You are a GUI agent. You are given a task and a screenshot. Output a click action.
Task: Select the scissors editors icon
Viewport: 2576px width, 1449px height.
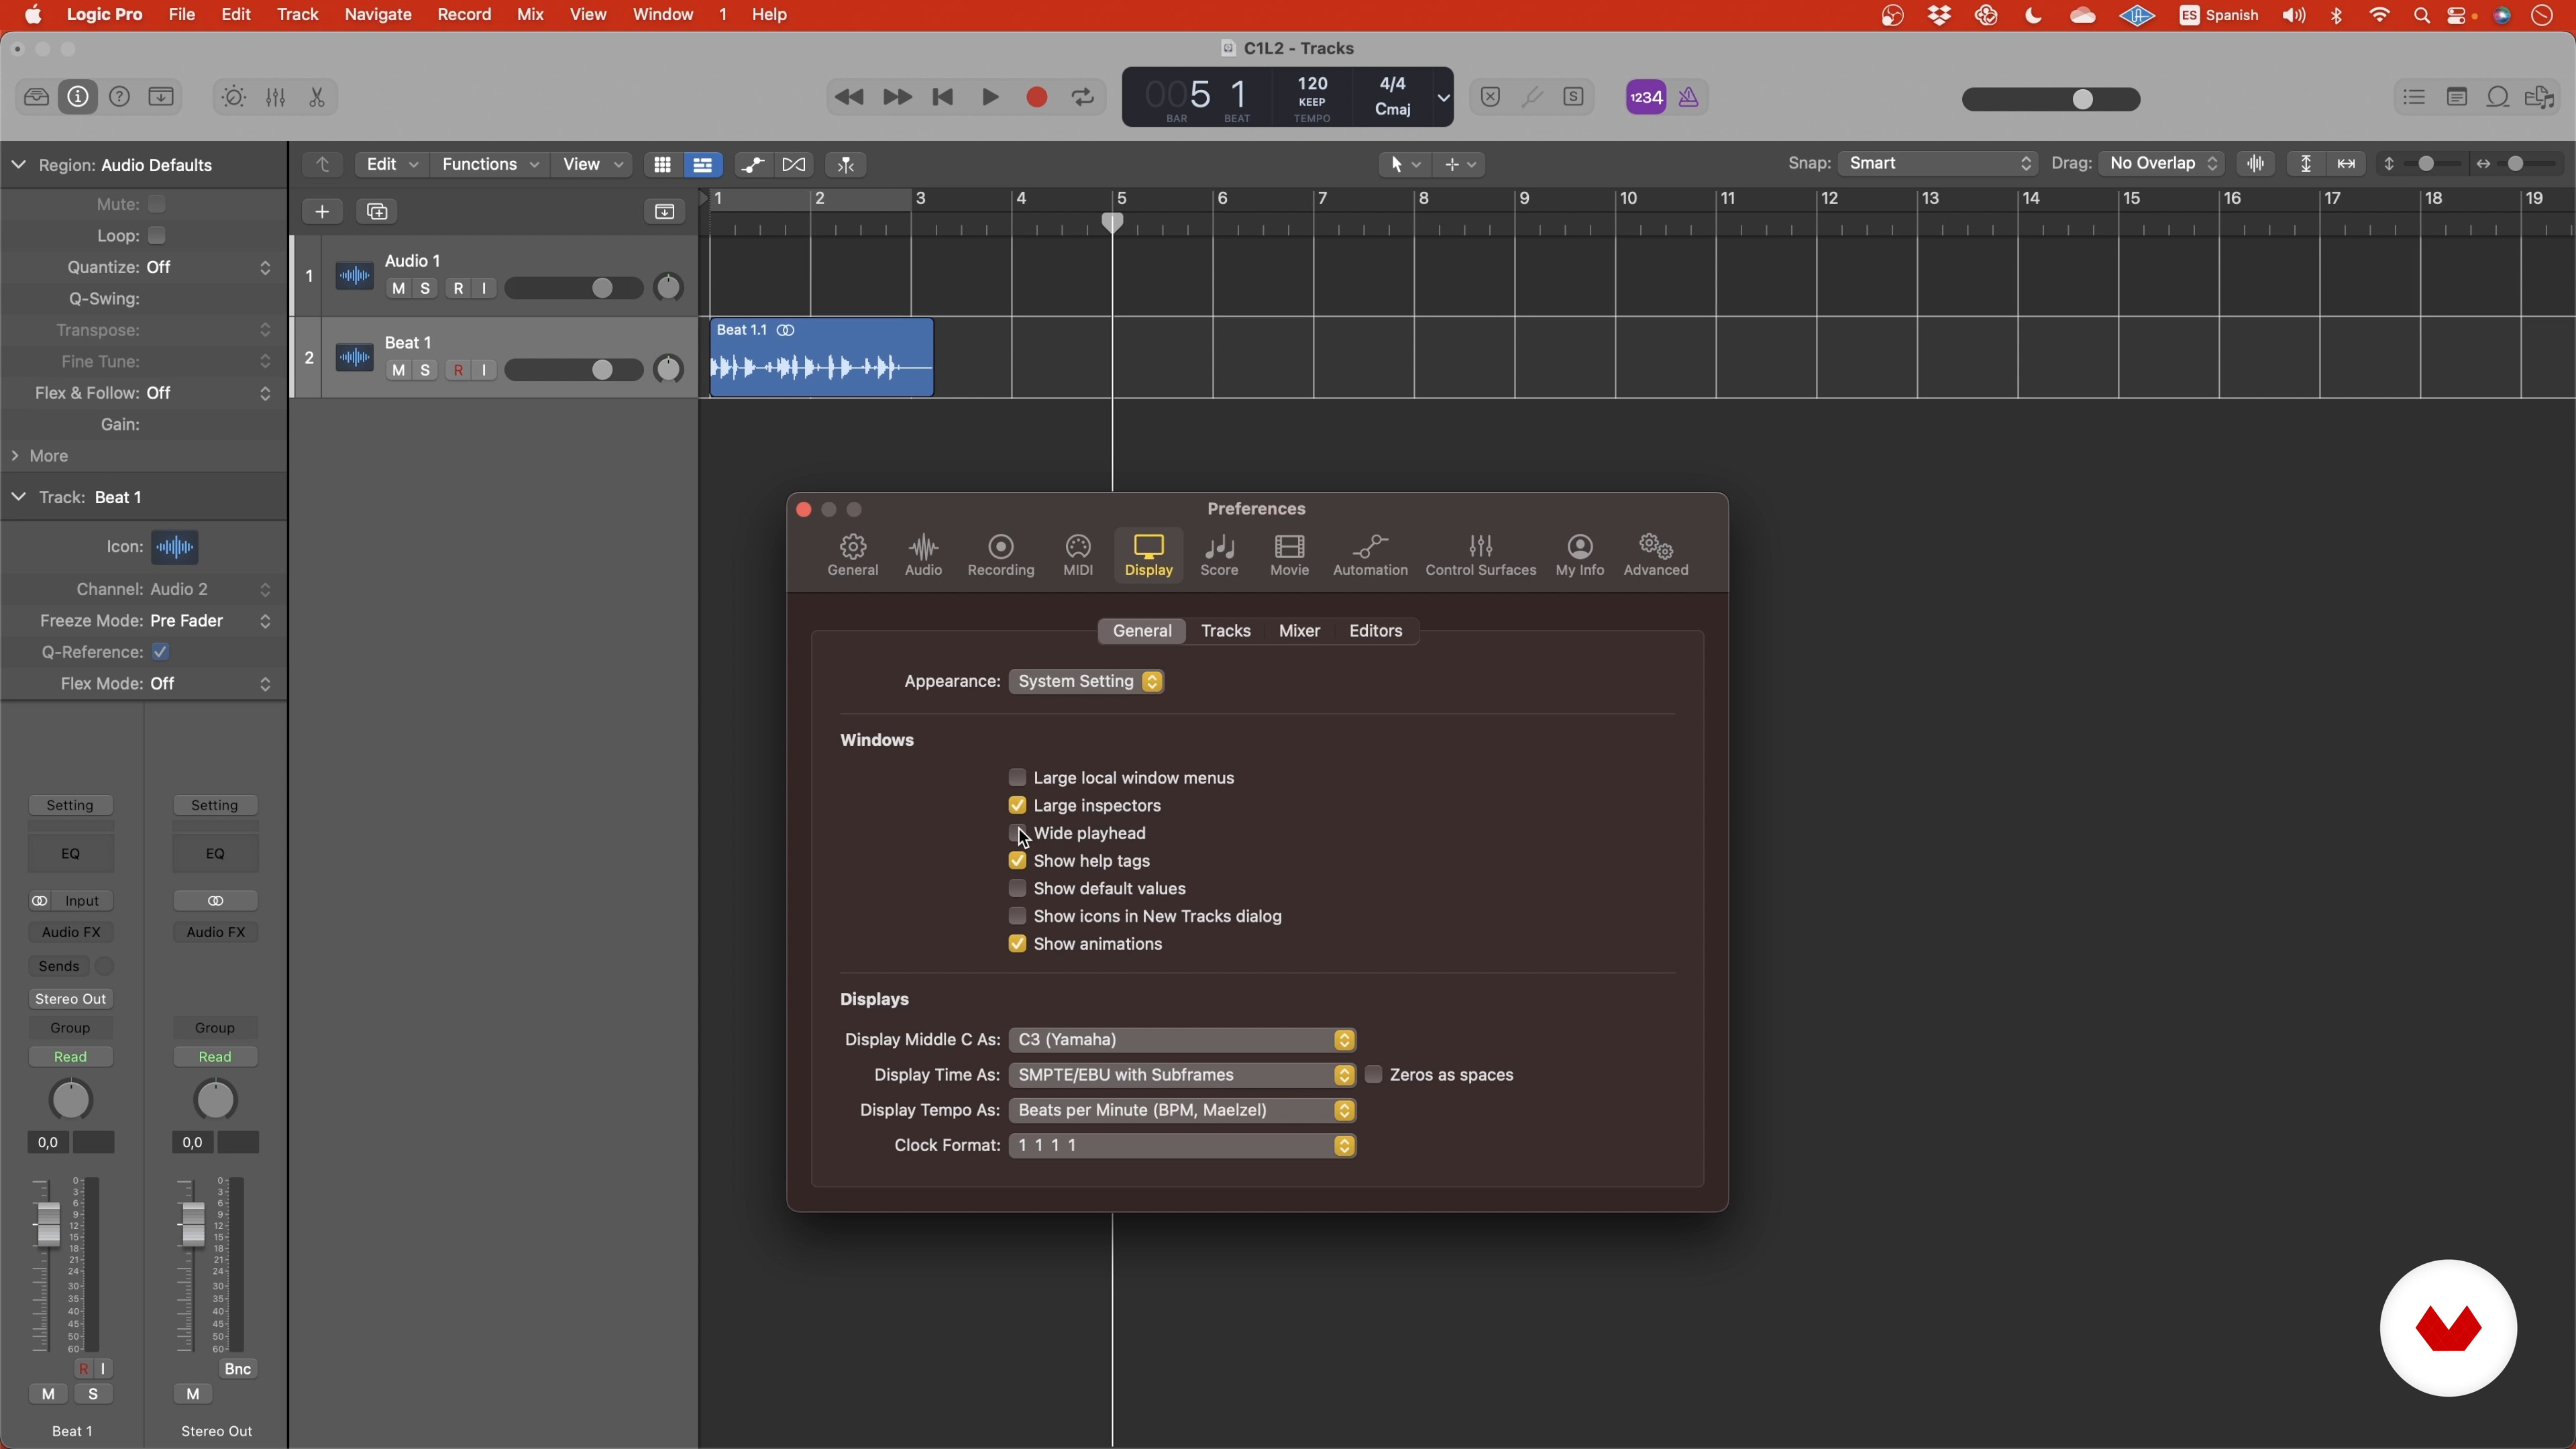[317, 97]
